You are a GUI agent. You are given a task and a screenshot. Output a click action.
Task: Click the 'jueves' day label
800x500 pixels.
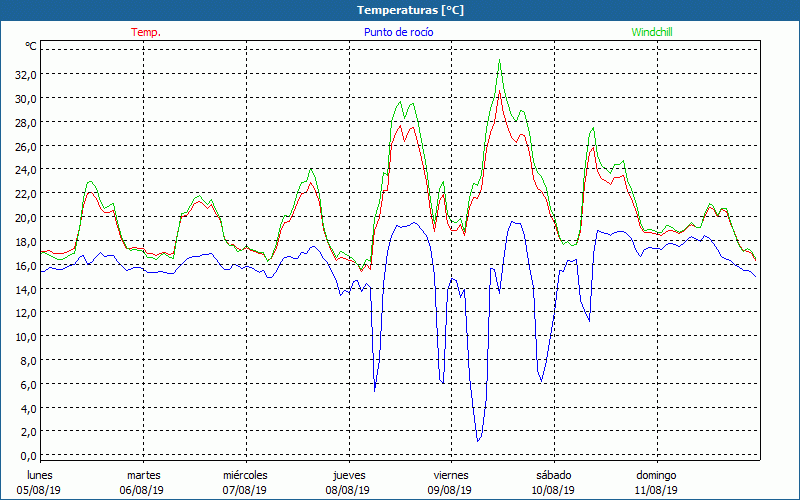click(x=349, y=475)
